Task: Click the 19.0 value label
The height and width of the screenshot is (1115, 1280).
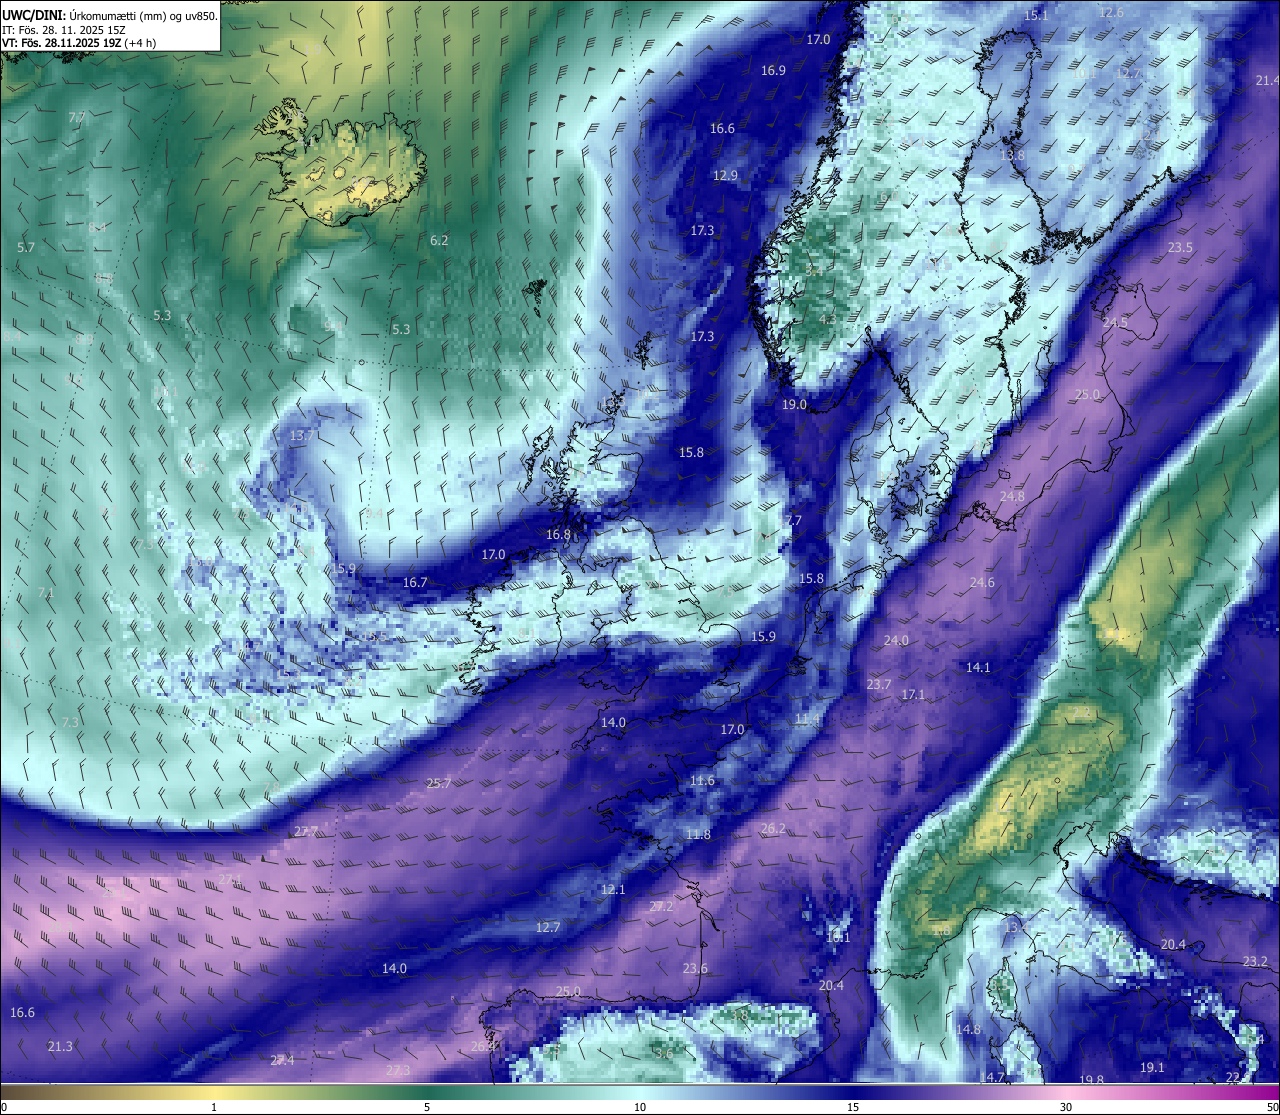Action: point(794,404)
